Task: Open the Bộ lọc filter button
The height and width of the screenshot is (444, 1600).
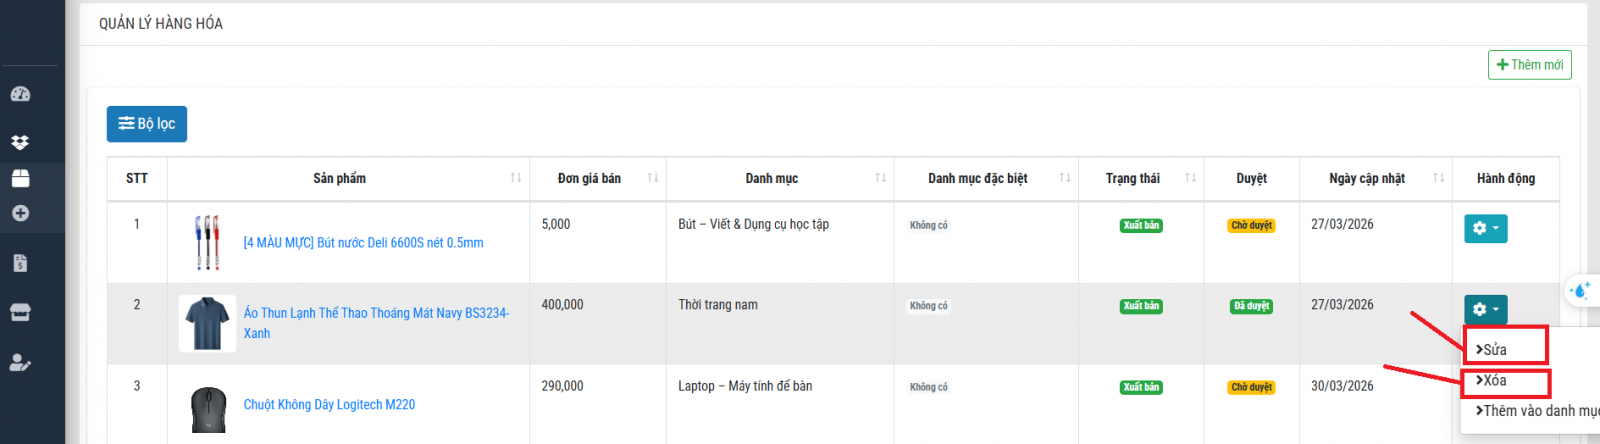Action: 147,124
